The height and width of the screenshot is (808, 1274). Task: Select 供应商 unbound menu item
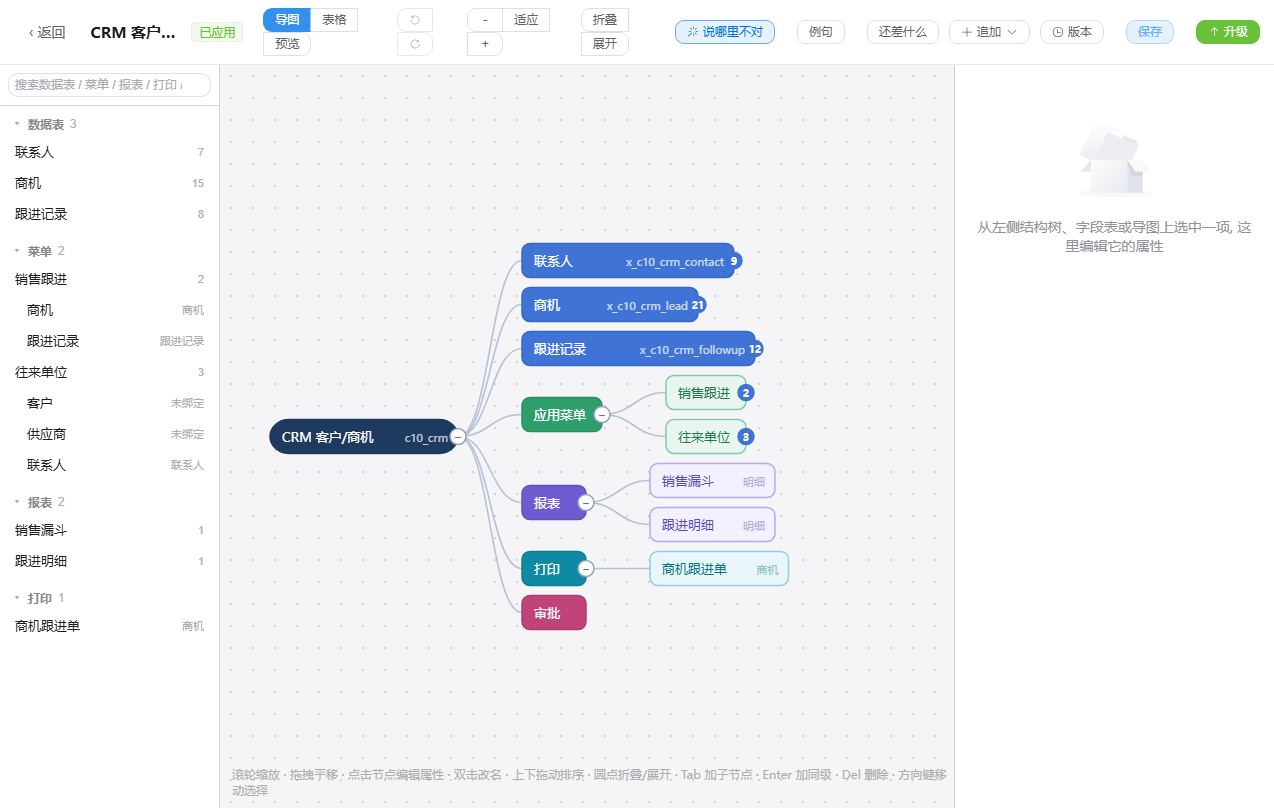(109, 434)
